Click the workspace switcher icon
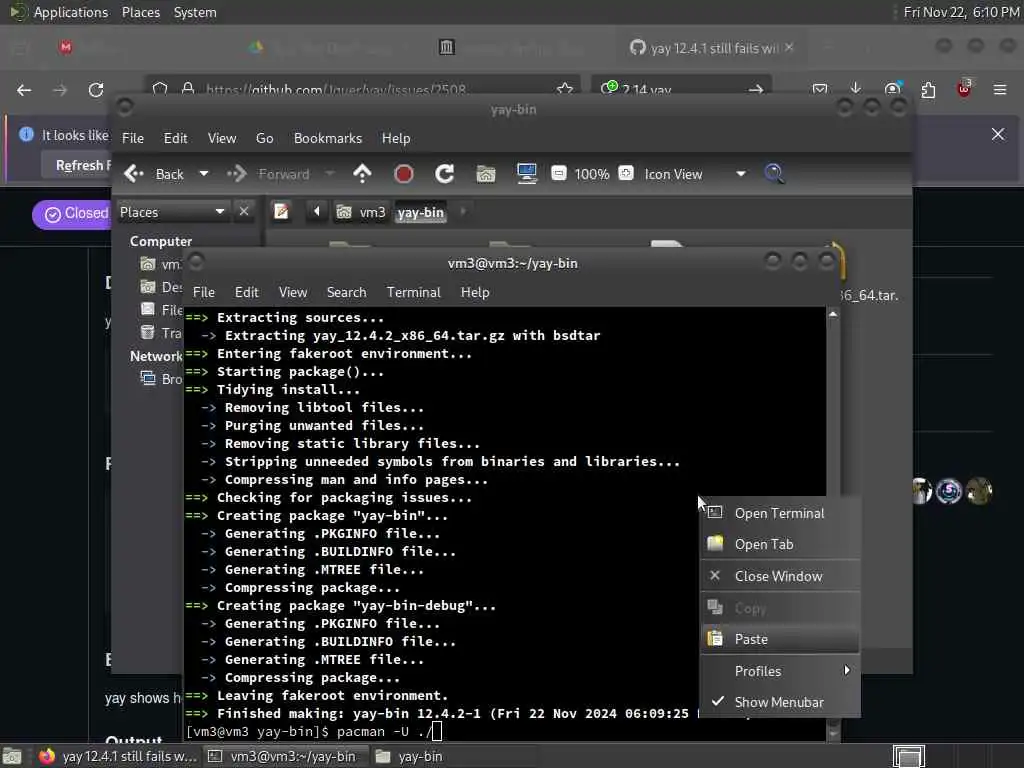 pos(908,756)
